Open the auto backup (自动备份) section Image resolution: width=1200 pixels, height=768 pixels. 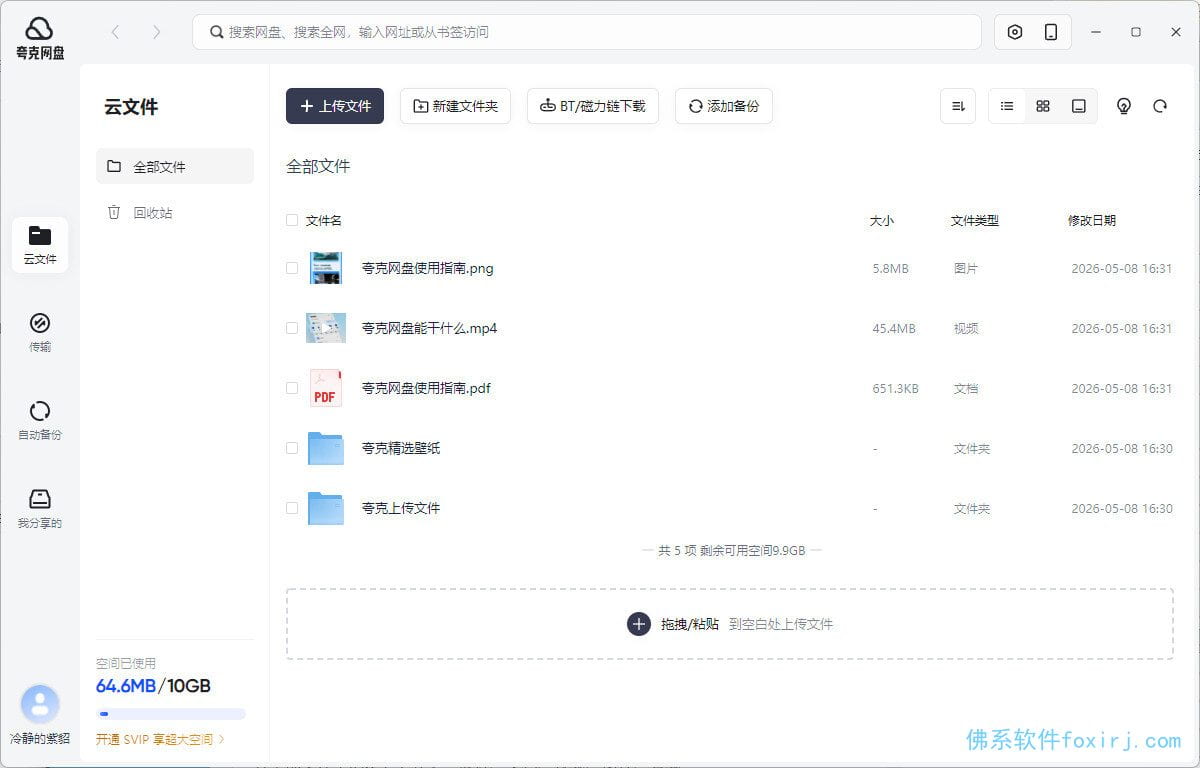click(40, 421)
